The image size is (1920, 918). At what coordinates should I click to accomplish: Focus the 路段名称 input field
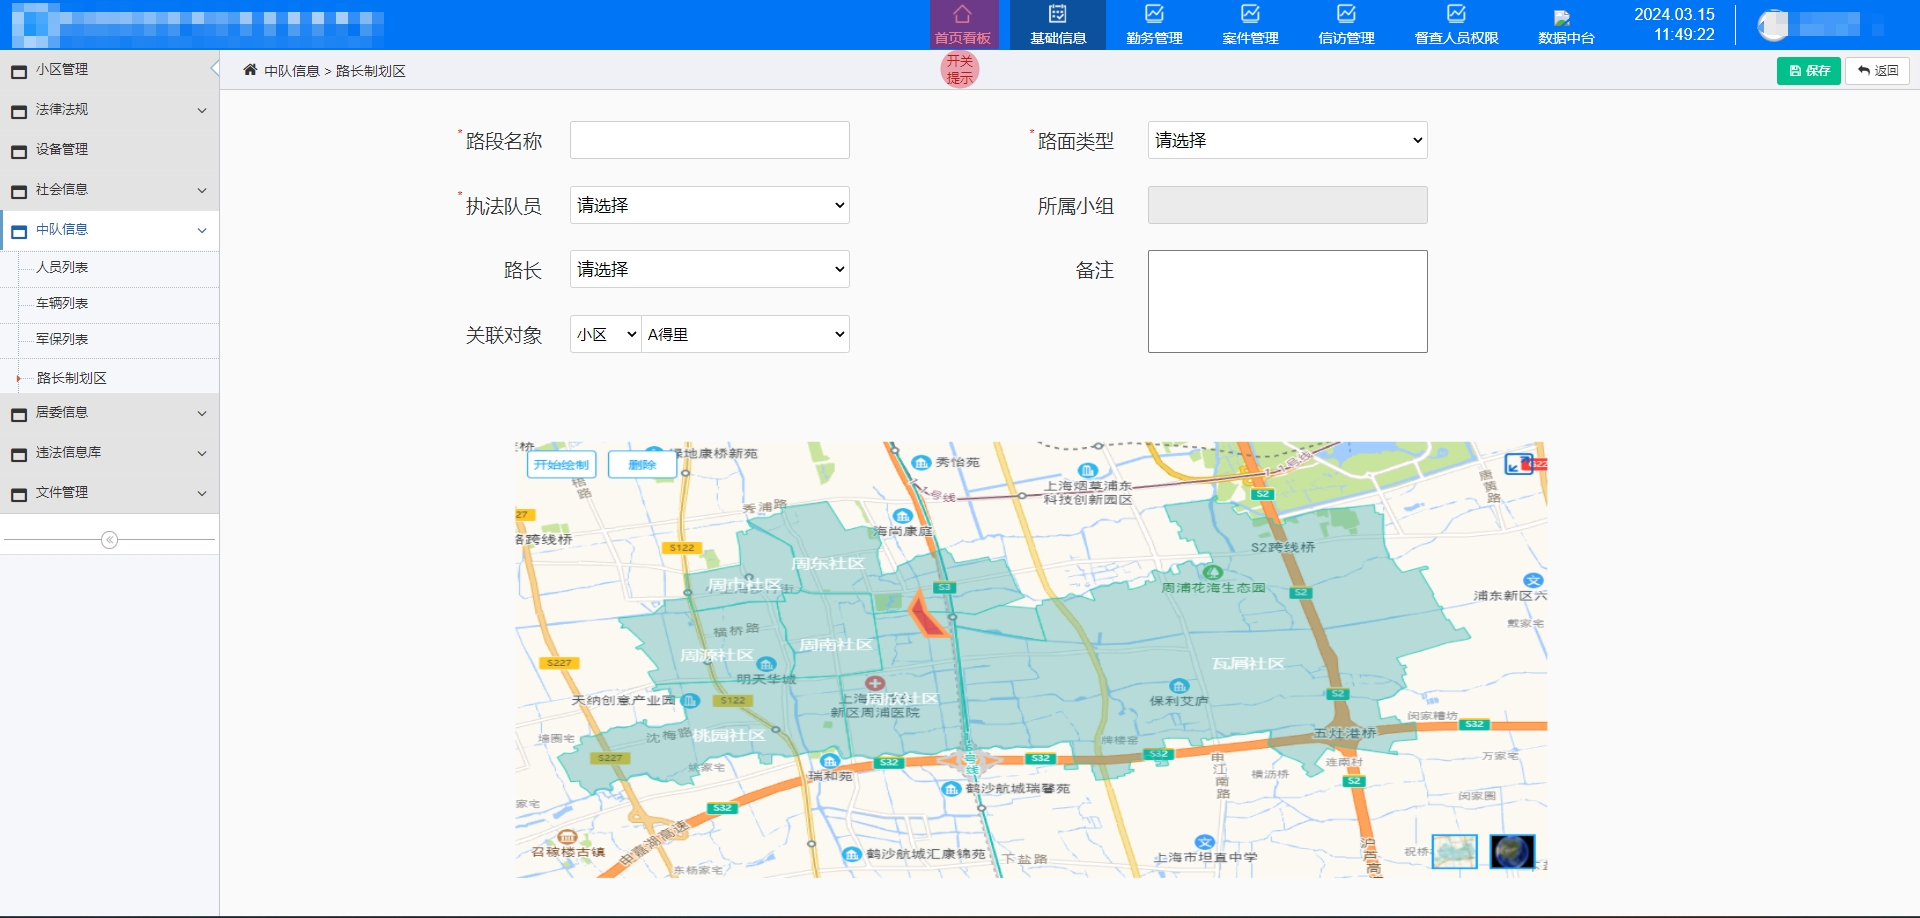coord(709,140)
